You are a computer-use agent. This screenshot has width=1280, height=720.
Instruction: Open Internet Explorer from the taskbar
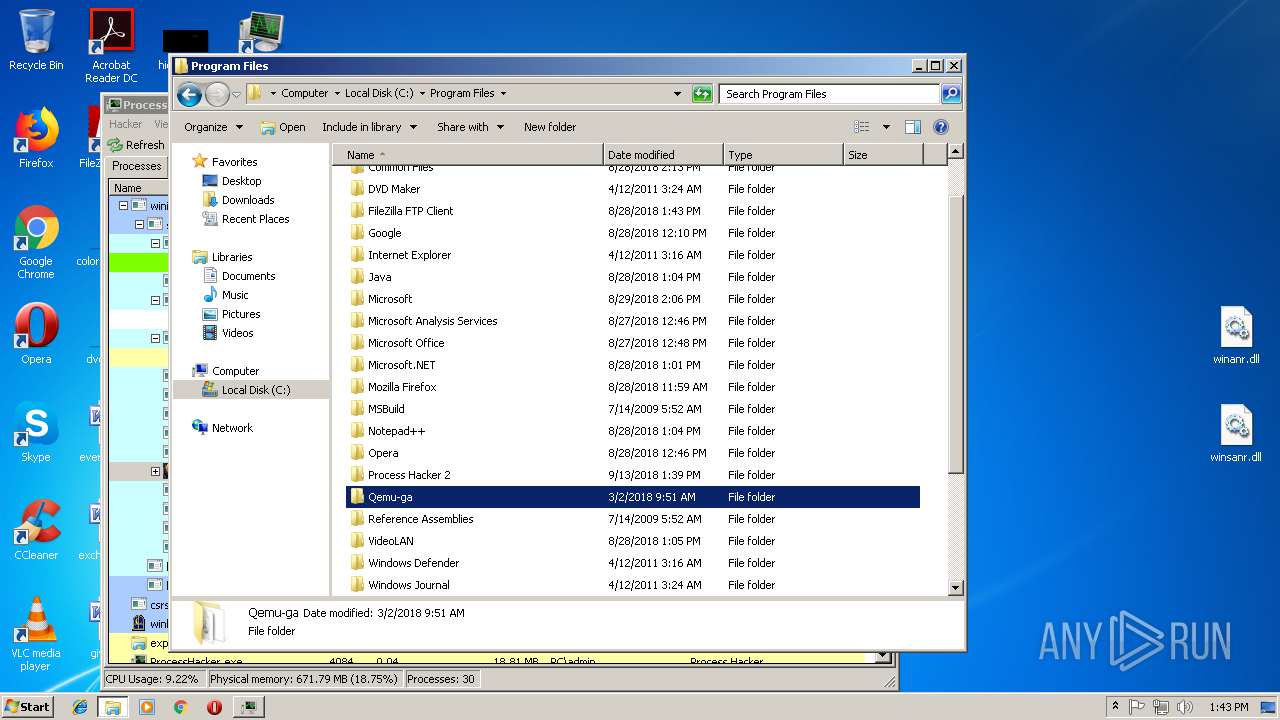(x=80, y=707)
